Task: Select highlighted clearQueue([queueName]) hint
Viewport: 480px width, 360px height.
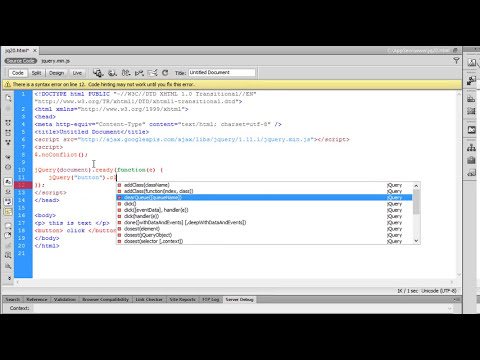Action: click(x=264, y=197)
